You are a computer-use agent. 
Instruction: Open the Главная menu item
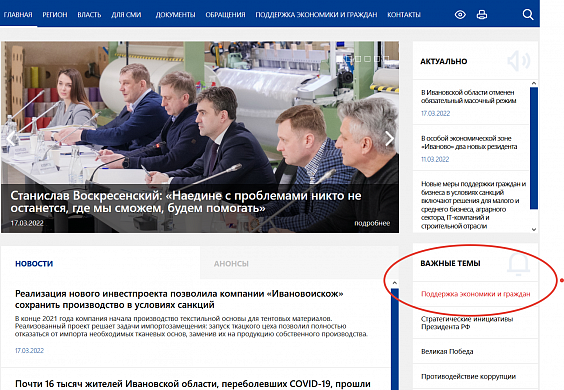18,15
